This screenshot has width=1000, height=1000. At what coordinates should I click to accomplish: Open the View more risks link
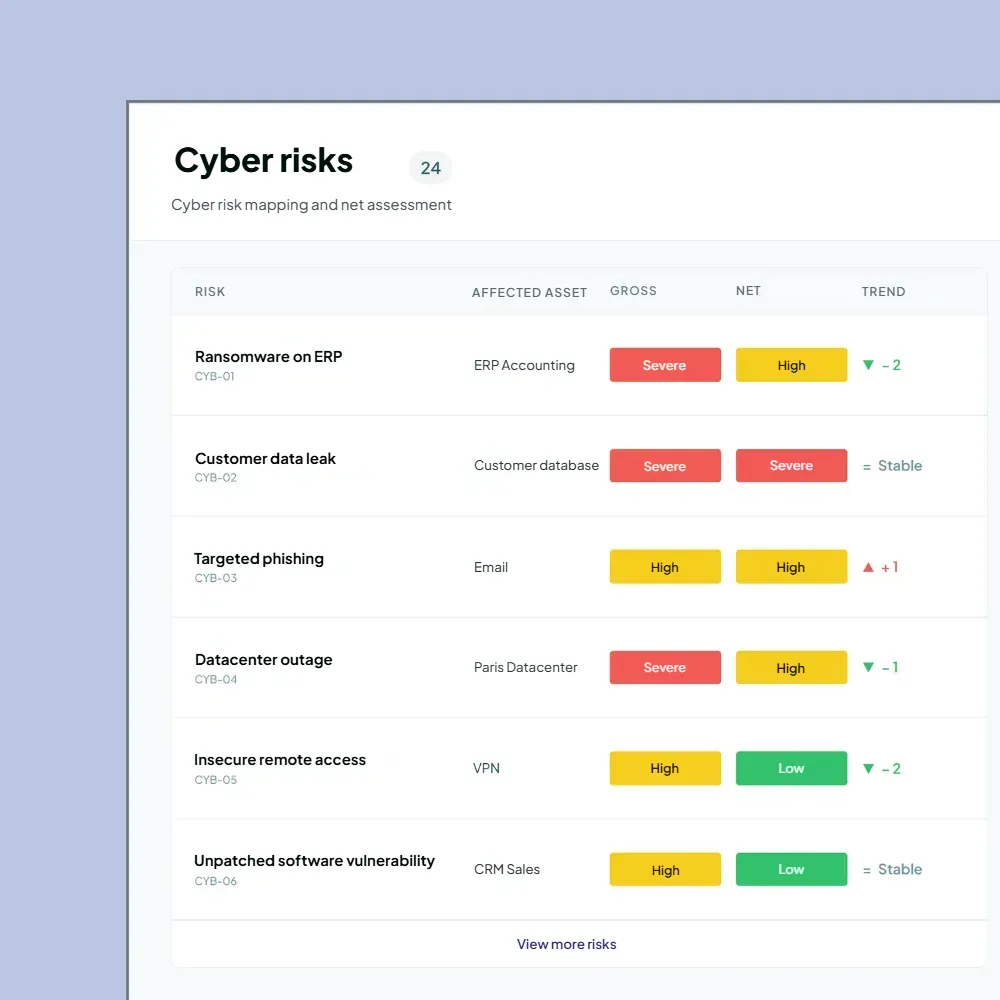pyautogui.click(x=566, y=944)
